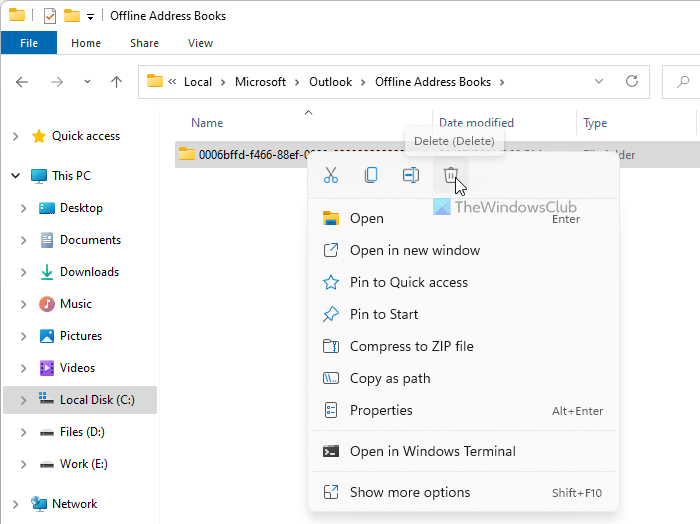Refresh the current folder view

(632, 82)
